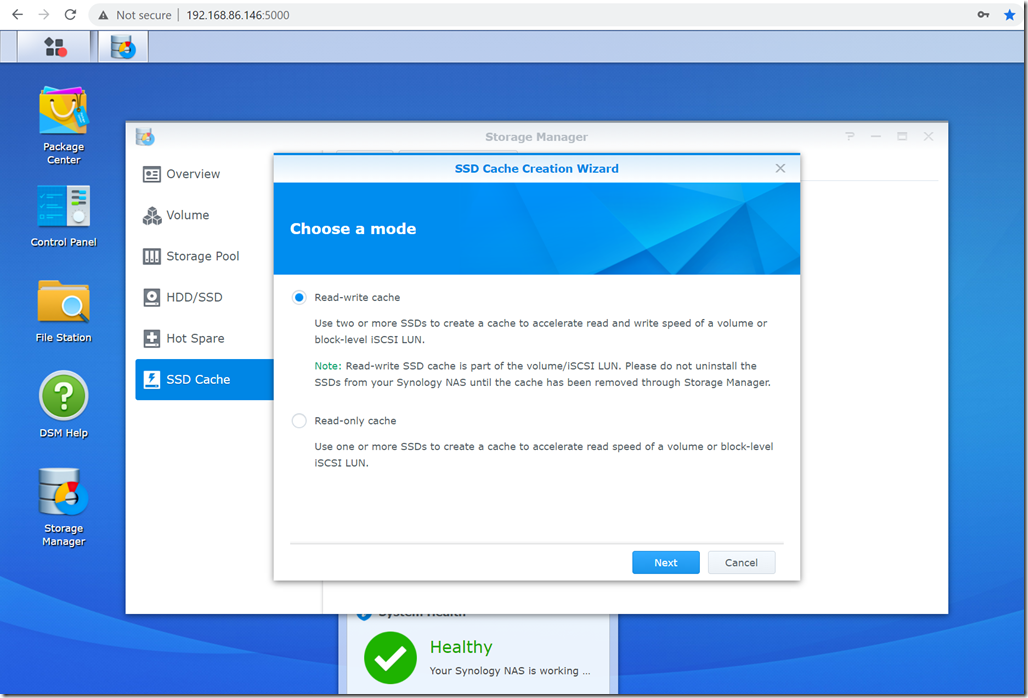Open the DSM Help desktop icon
Viewport: 1028px width, 698px height.
pyautogui.click(x=64, y=404)
